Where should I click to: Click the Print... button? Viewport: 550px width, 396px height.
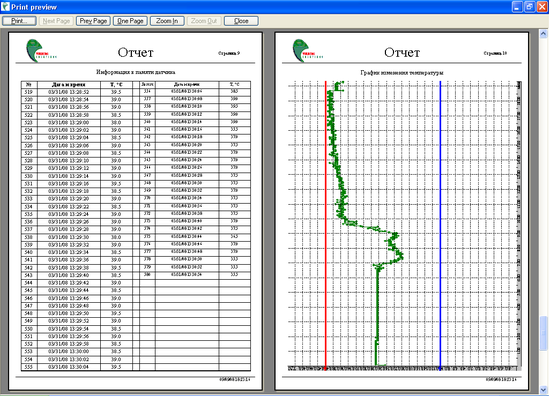coord(19,21)
